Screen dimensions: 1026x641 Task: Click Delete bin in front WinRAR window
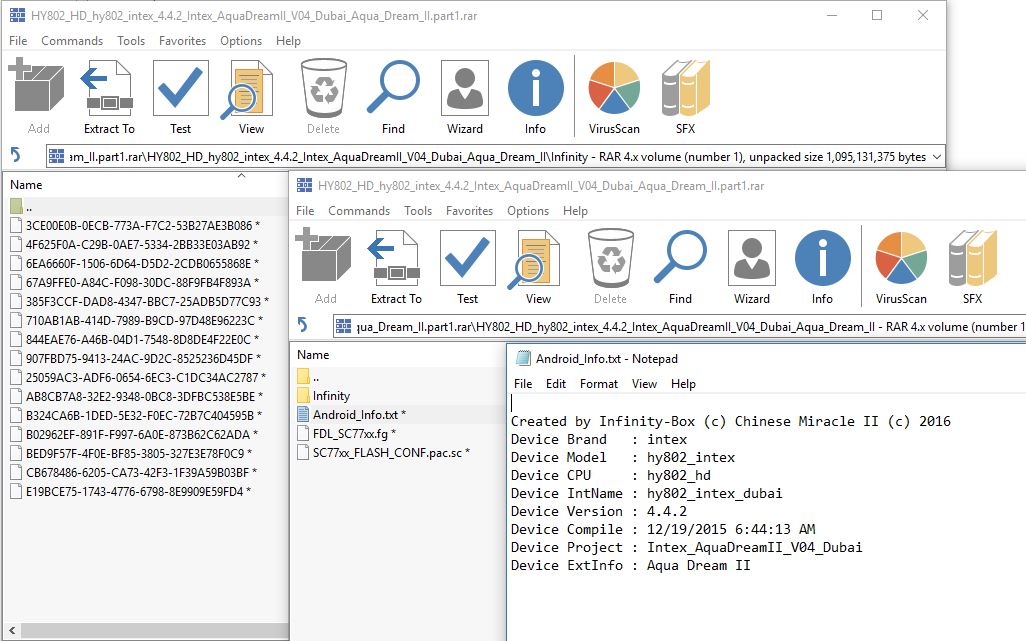click(610, 258)
